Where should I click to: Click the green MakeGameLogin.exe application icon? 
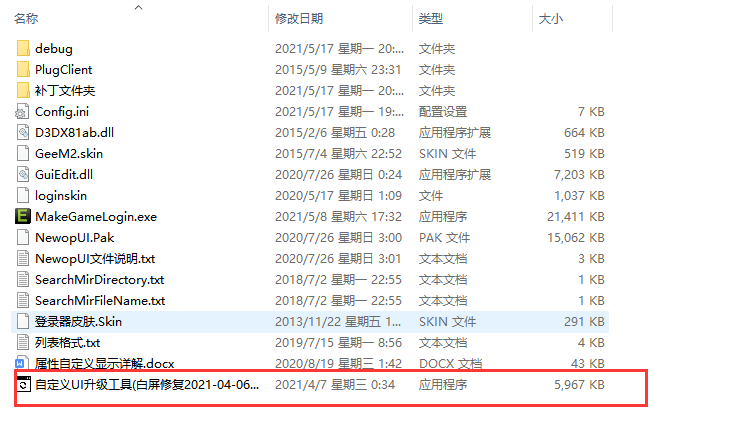click(23, 216)
